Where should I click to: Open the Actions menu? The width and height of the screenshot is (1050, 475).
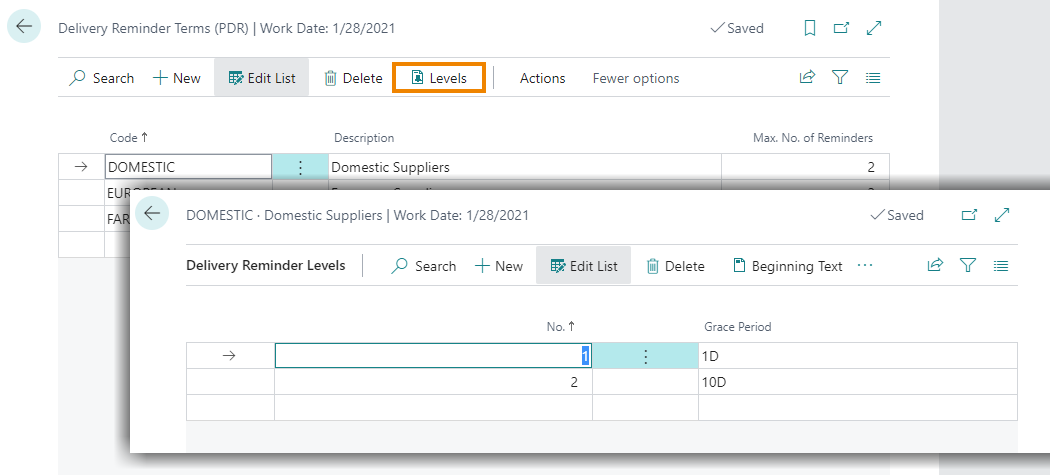[x=542, y=78]
